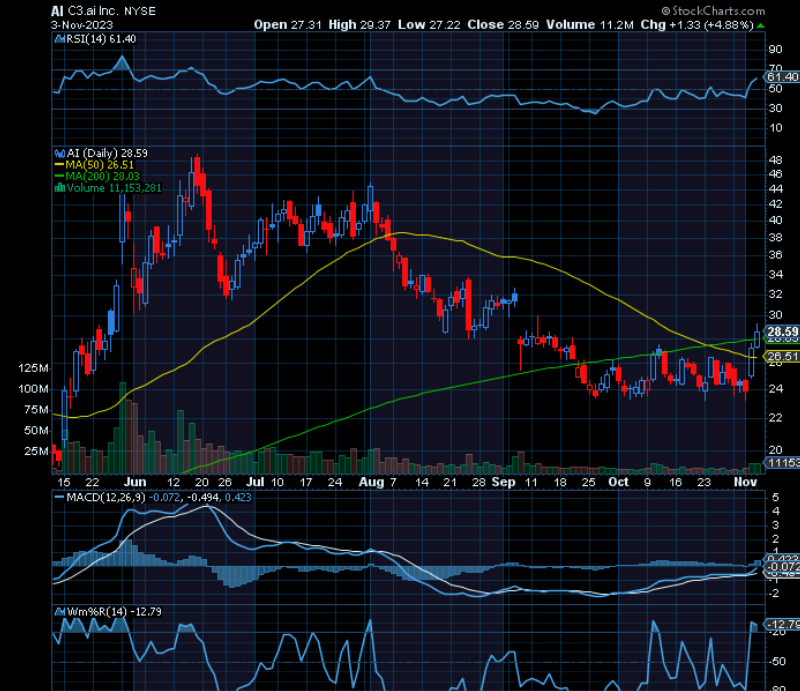Click the Volume histogram icon in the legend
The image size is (800, 691).
[62, 187]
